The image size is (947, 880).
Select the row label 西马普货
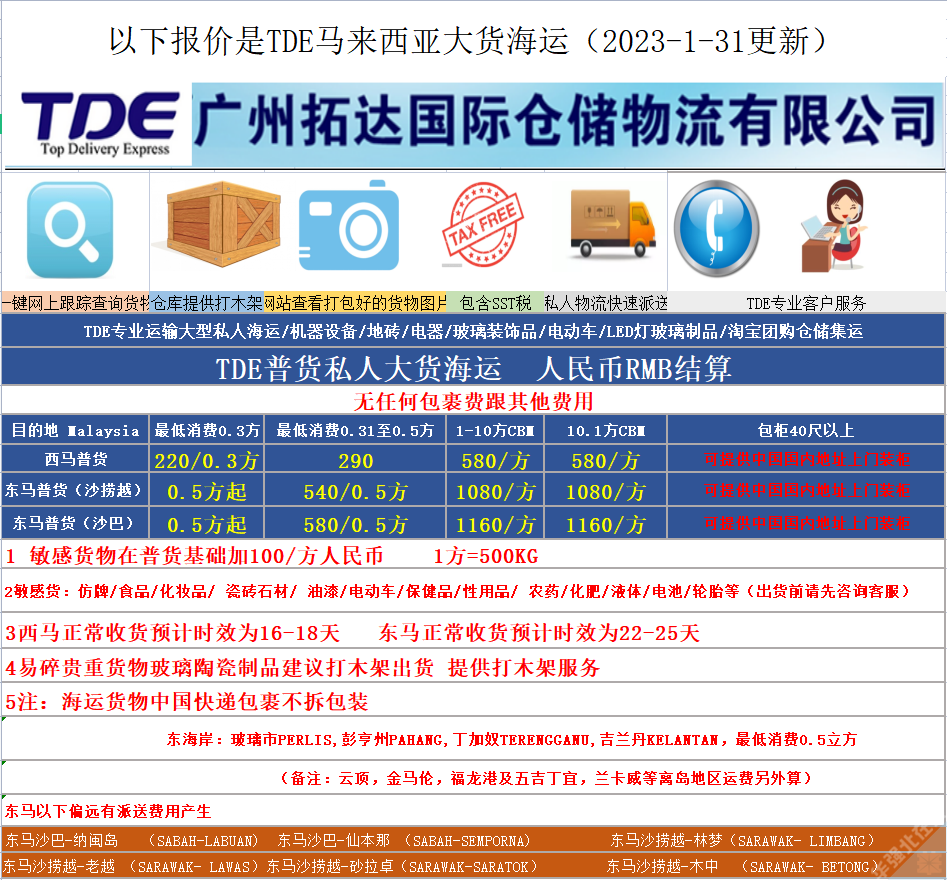(75, 460)
